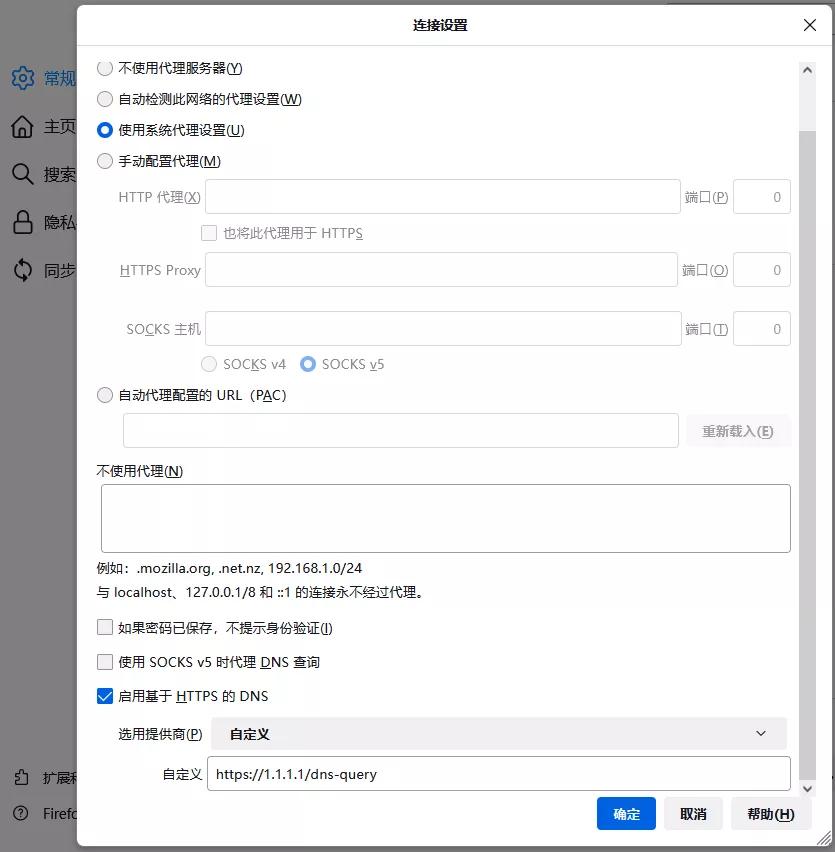Select the 不使用代理服务器 radio button
The image size is (835, 852).
click(x=105, y=68)
